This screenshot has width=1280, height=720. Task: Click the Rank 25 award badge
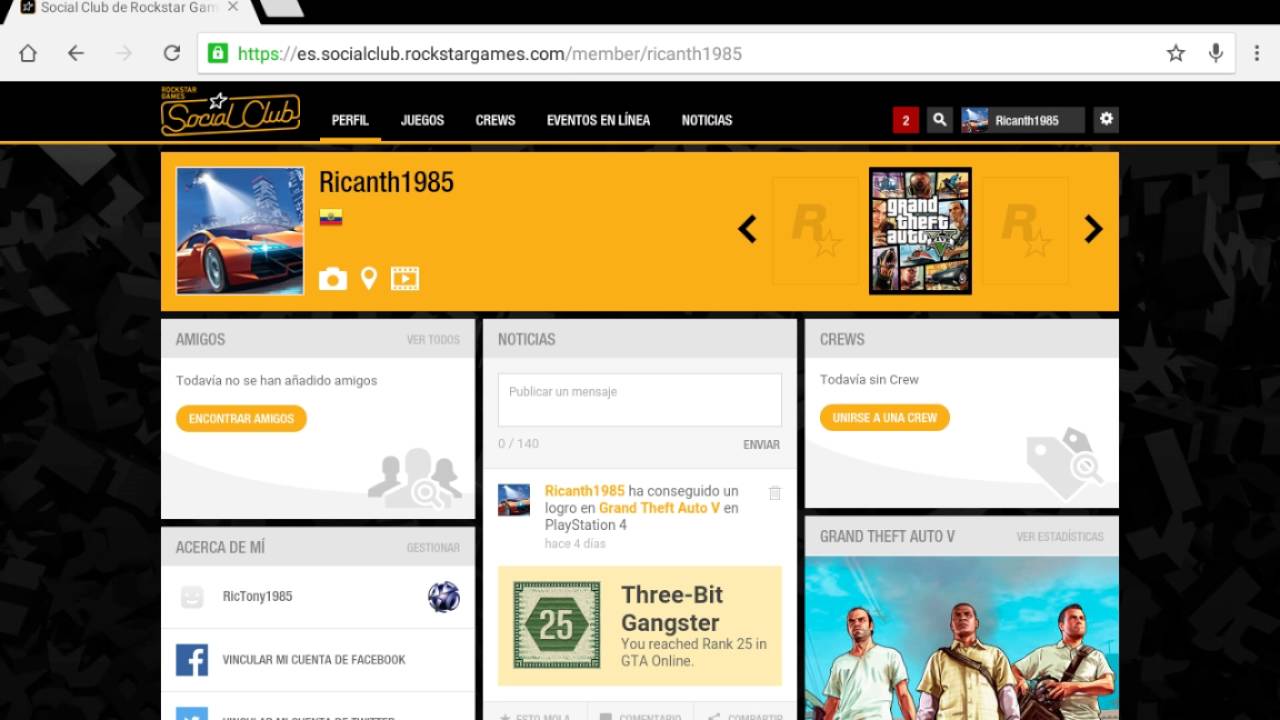click(x=557, y=625)
